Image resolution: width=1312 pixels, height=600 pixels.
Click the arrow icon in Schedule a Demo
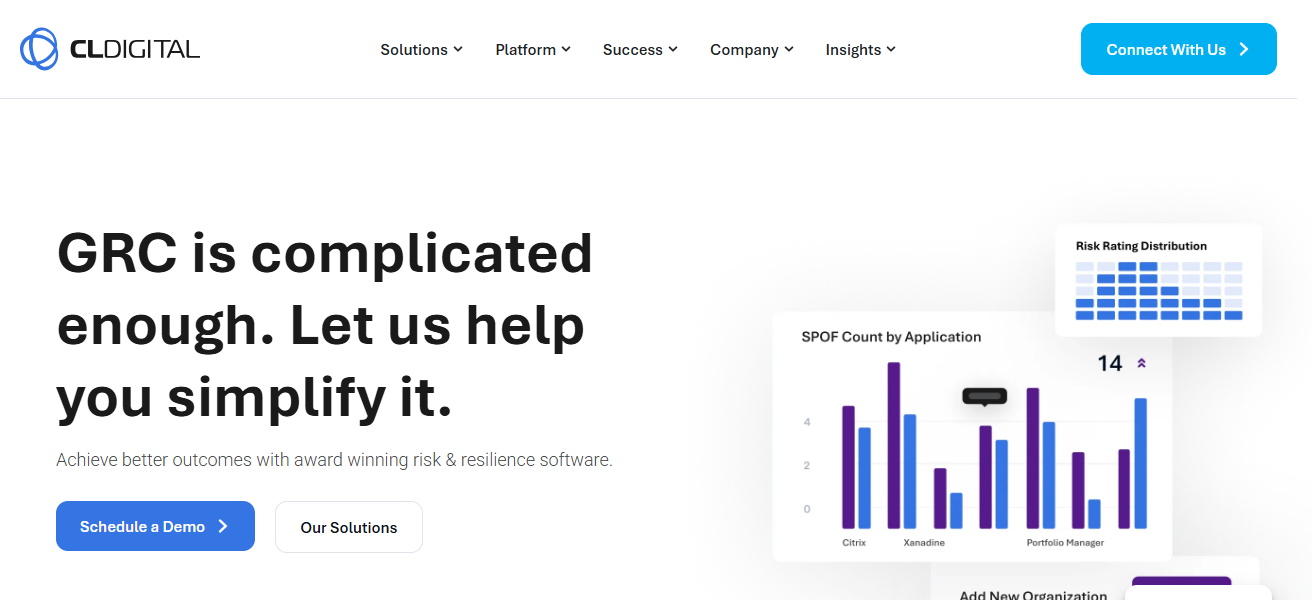223,527
